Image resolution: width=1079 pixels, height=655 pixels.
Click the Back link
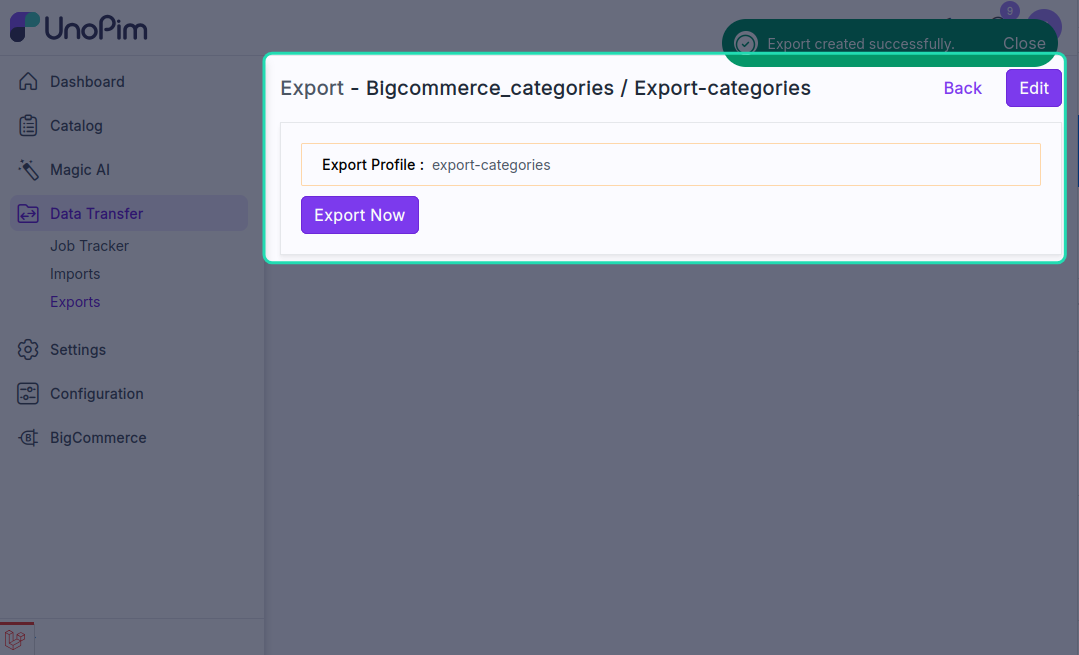[962, 88]
